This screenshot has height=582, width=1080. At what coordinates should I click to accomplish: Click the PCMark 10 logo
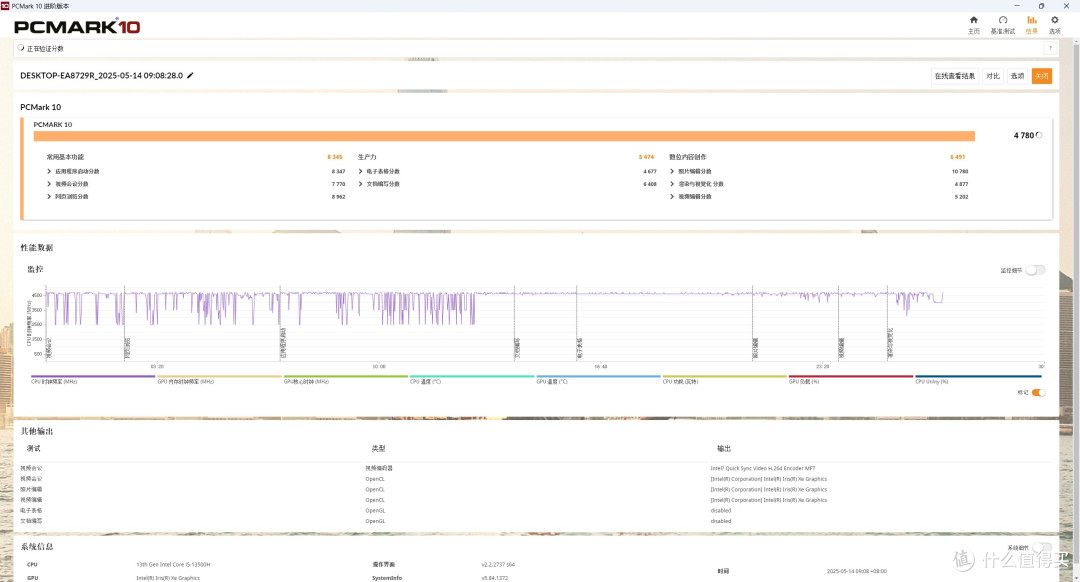(x=77, y=27)
